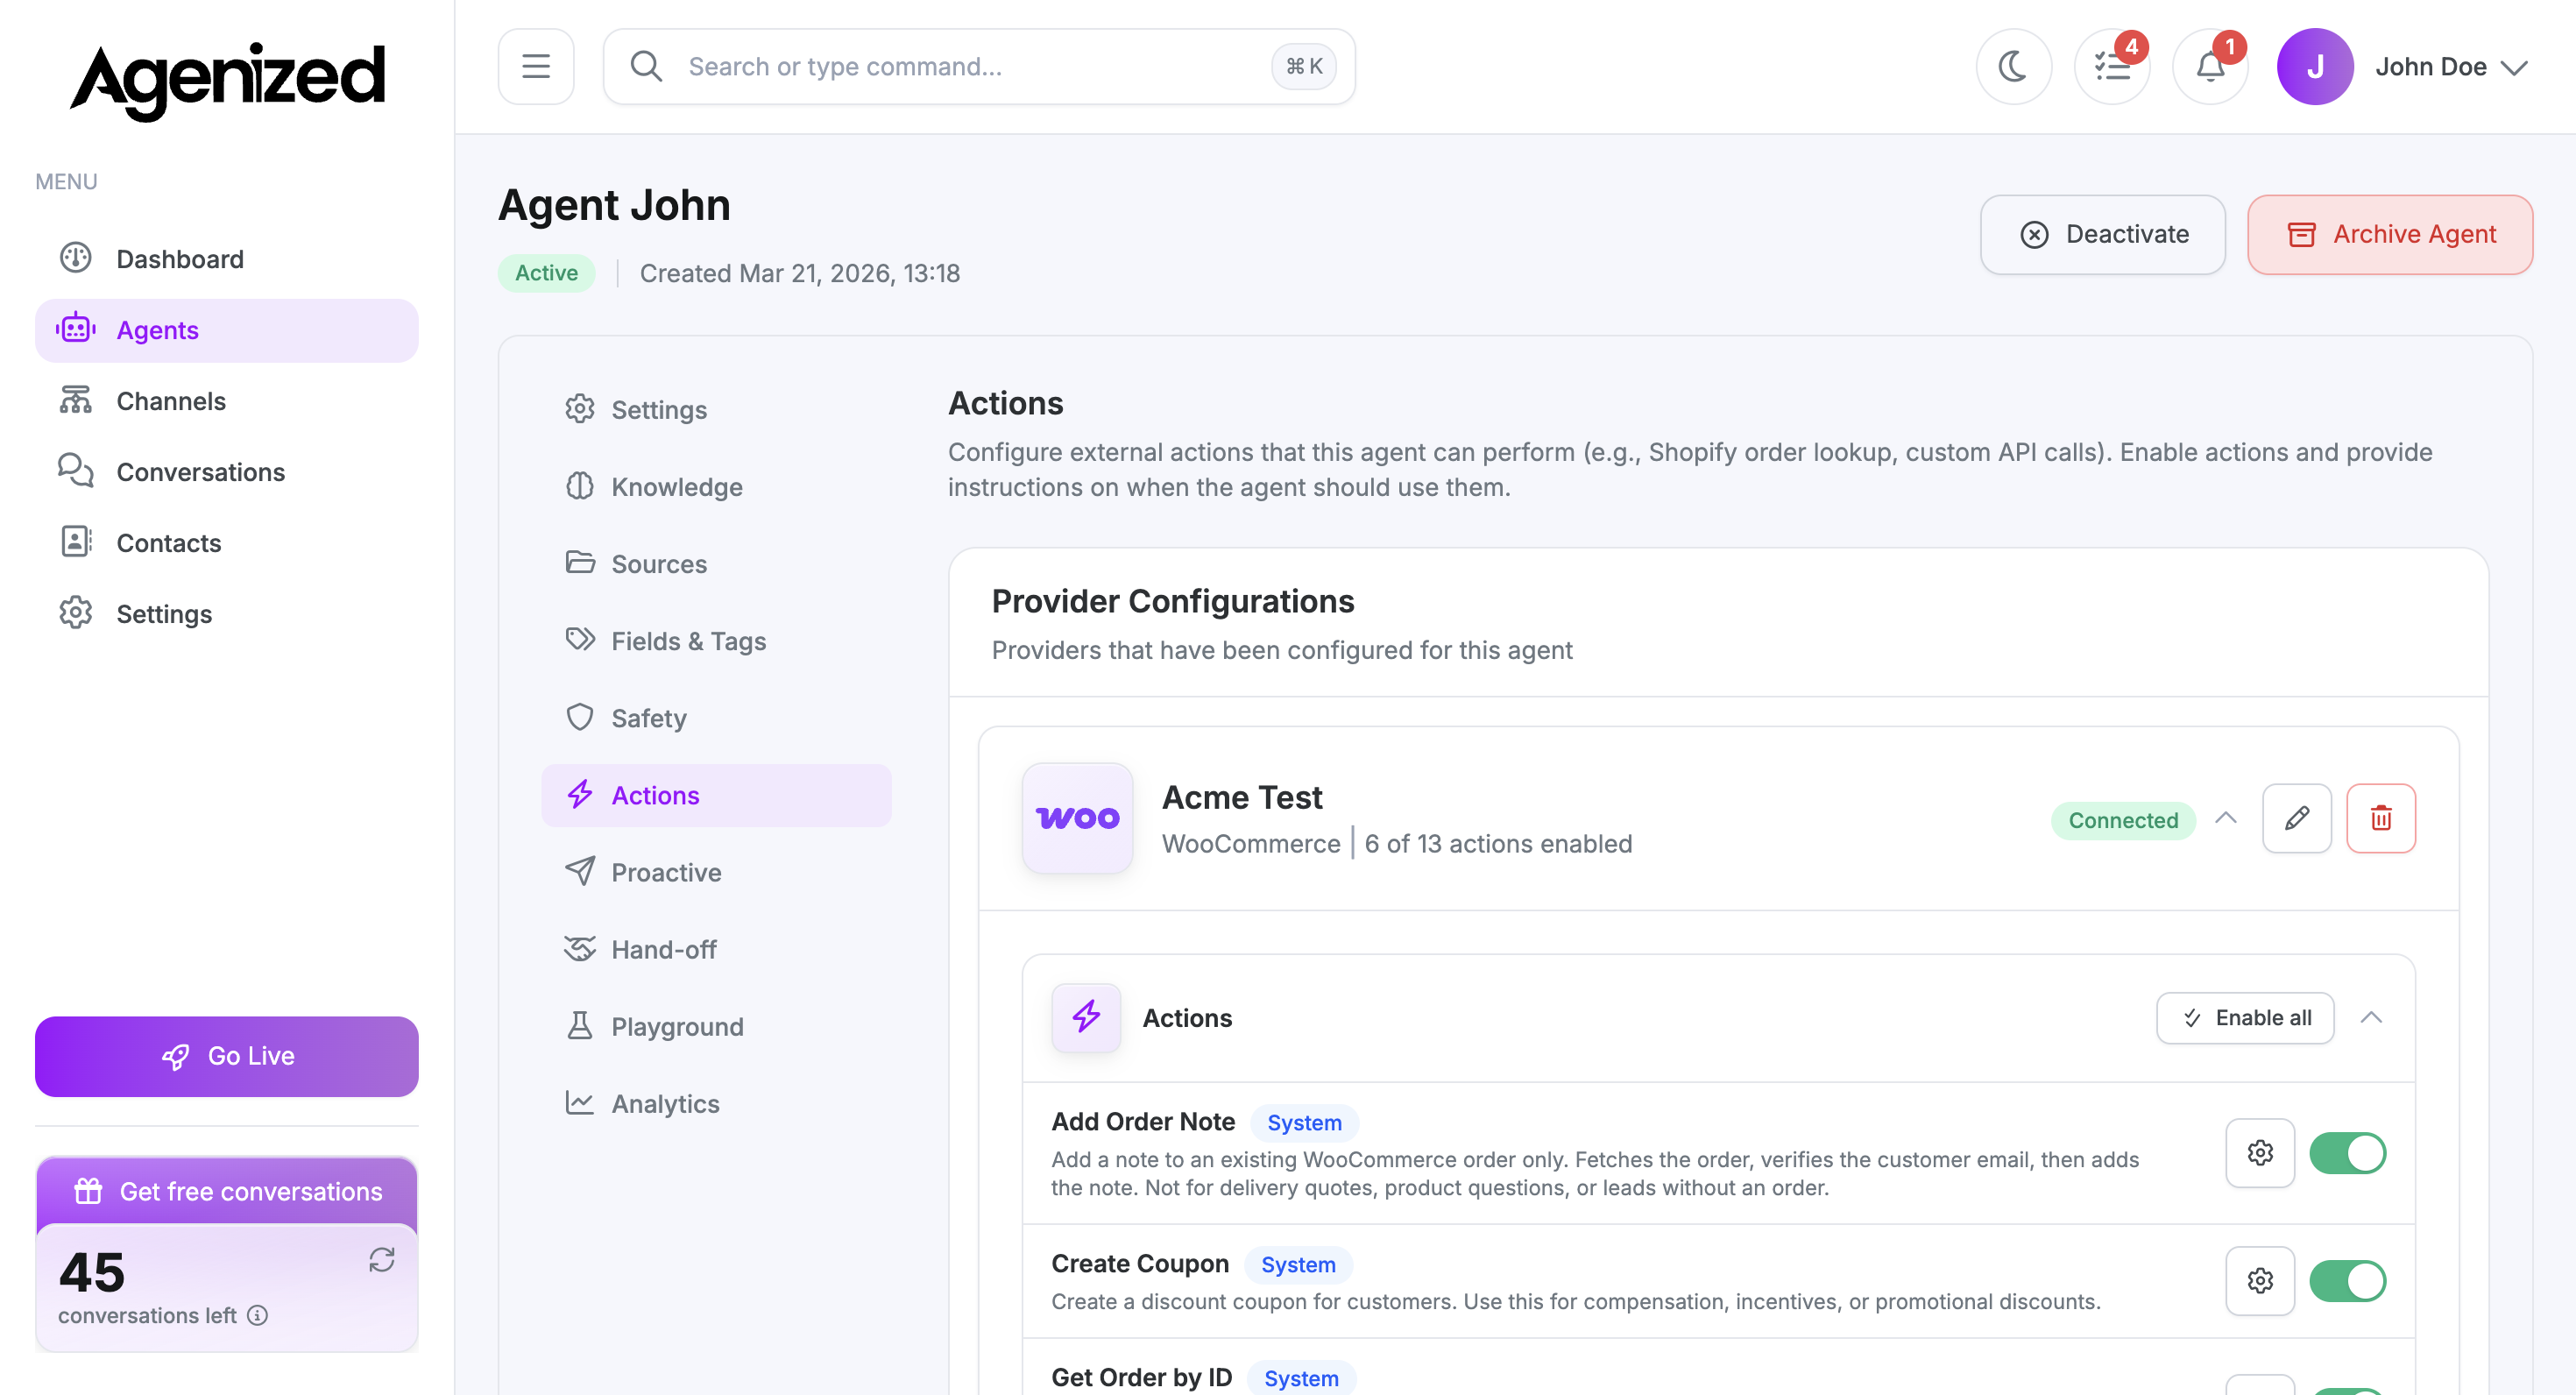Open the Conversations menu item
This screenshot has width=2576, height=1395.
tap(200, 471)
